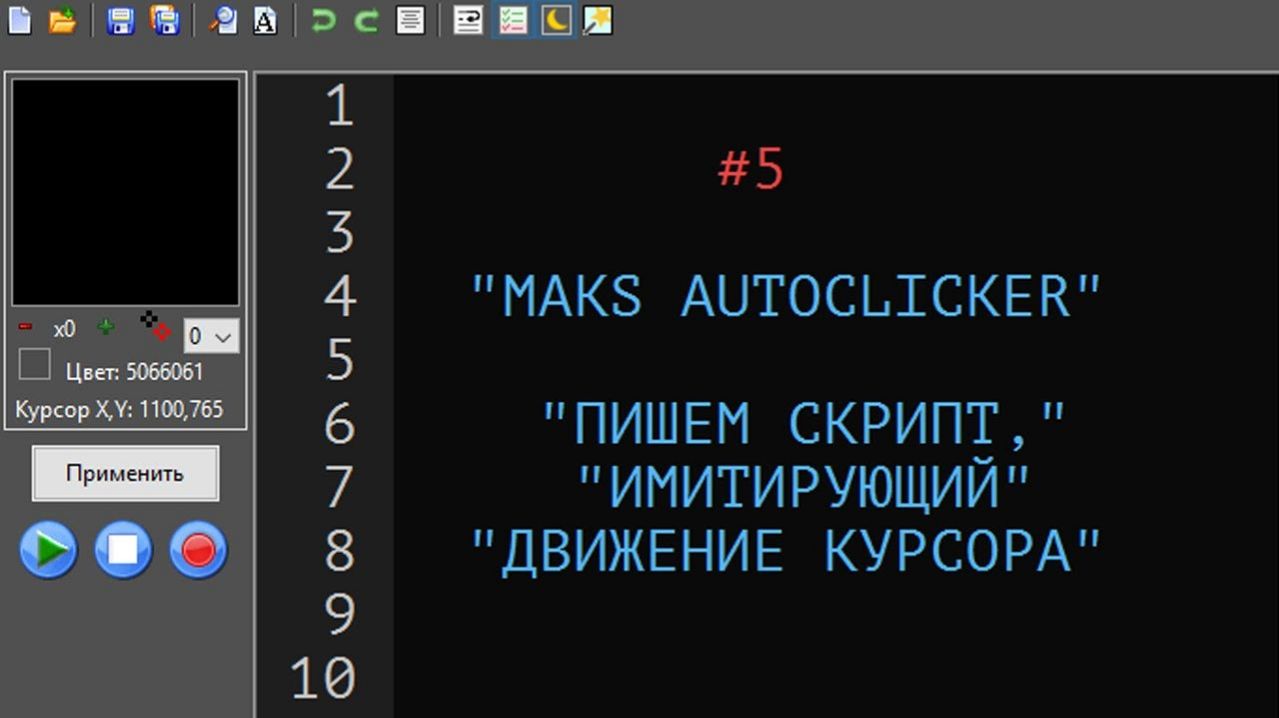Click line number 10 in gutter
This screenshot has width=1279, height=718.
click(323, 677)
